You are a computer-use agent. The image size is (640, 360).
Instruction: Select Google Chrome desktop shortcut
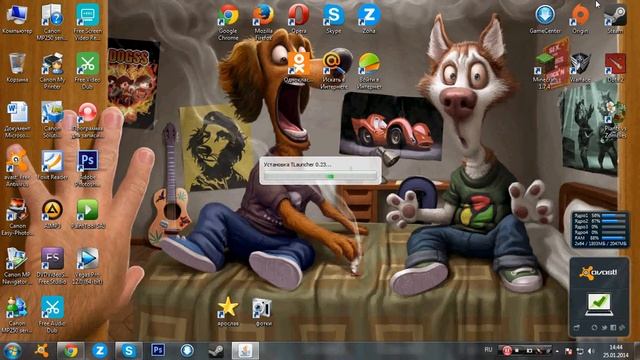click(x=228, y=22)
